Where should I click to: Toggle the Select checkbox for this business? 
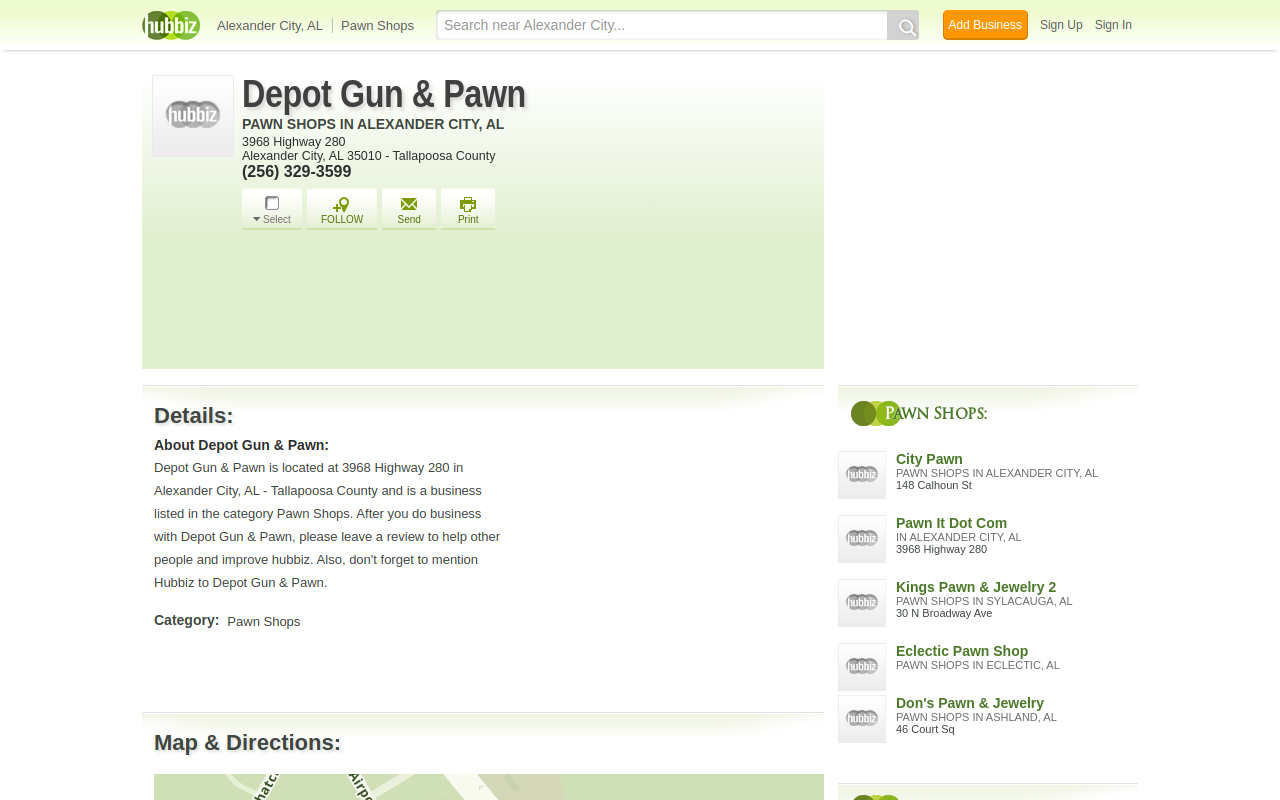click(x=272, y=203)
